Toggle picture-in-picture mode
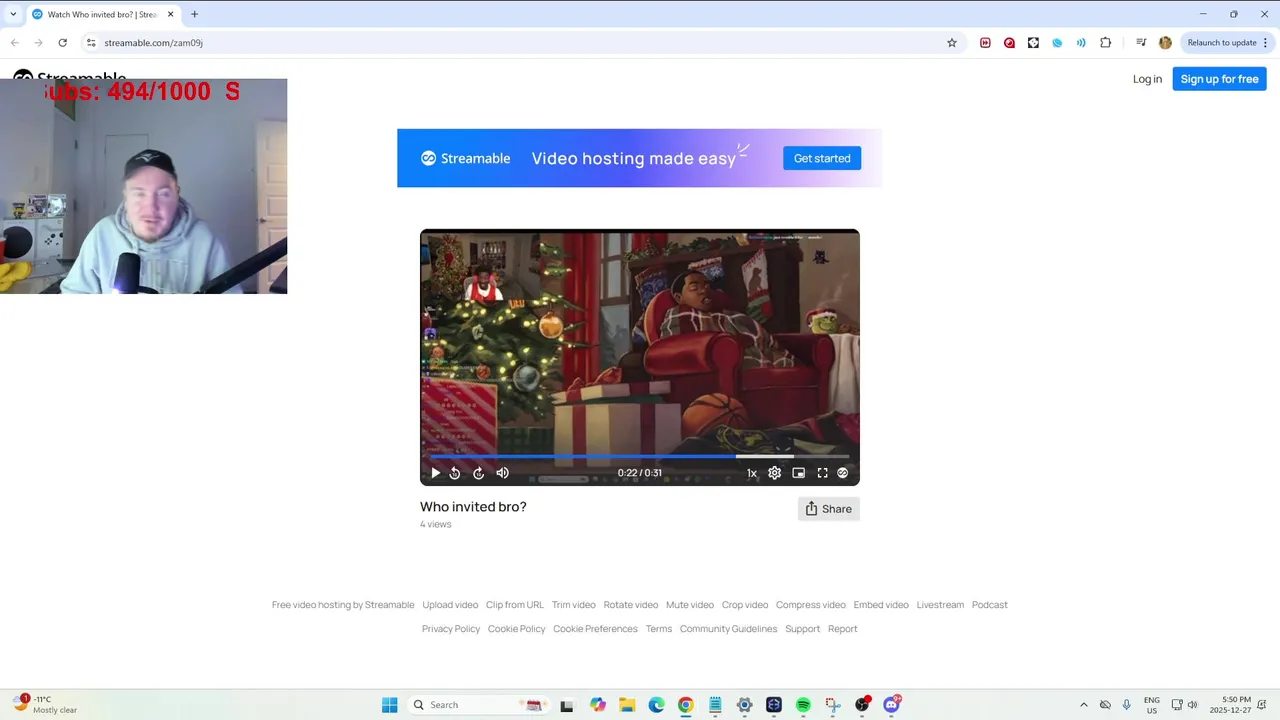1280x720 pixels. click(x=799, y=473)
